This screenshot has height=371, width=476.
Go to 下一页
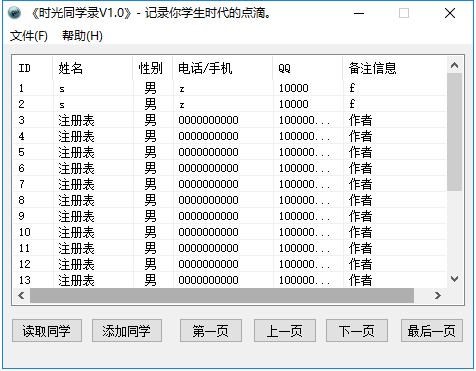click(x=357, y=331)
